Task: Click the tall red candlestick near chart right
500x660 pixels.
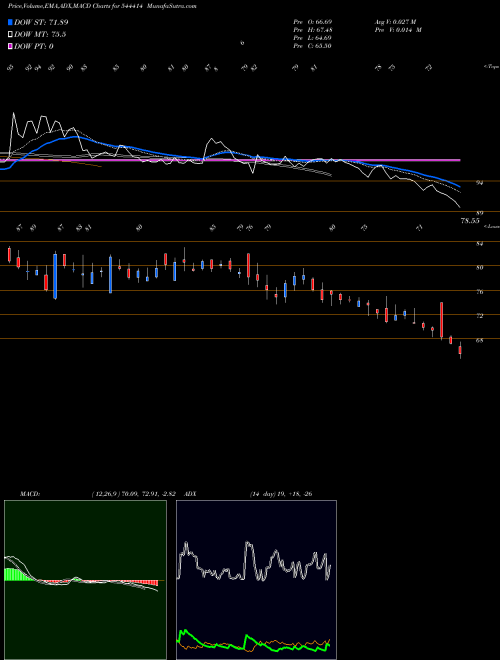Action: point(441,320)
